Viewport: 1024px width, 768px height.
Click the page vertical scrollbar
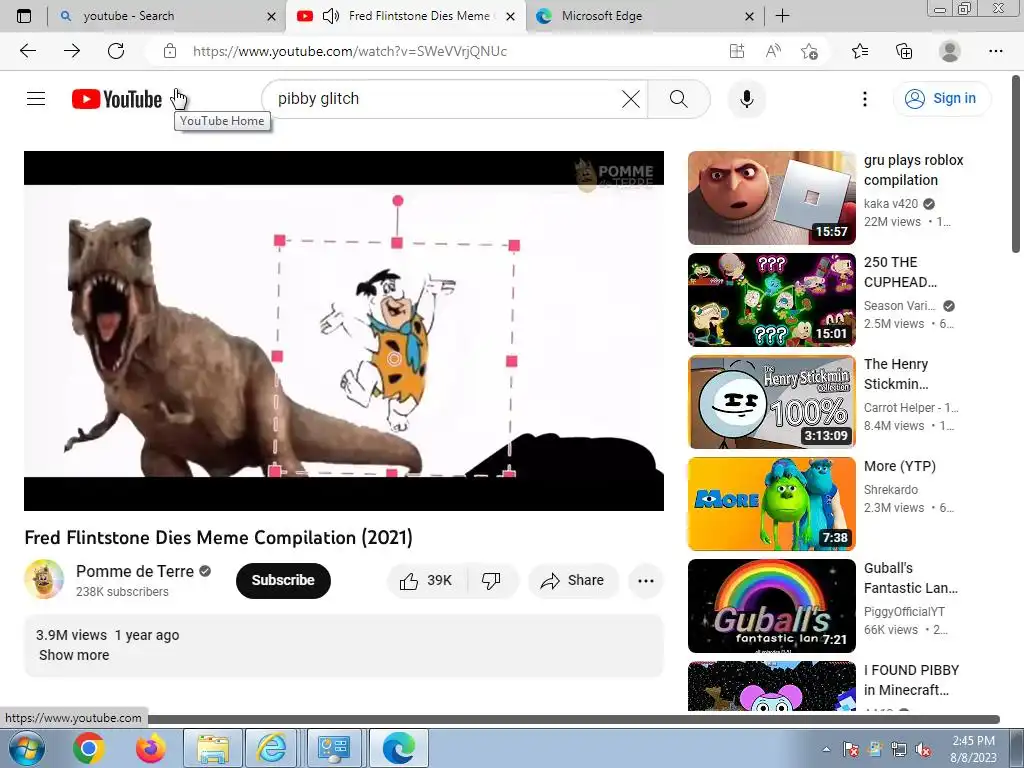pos(1016,163)
